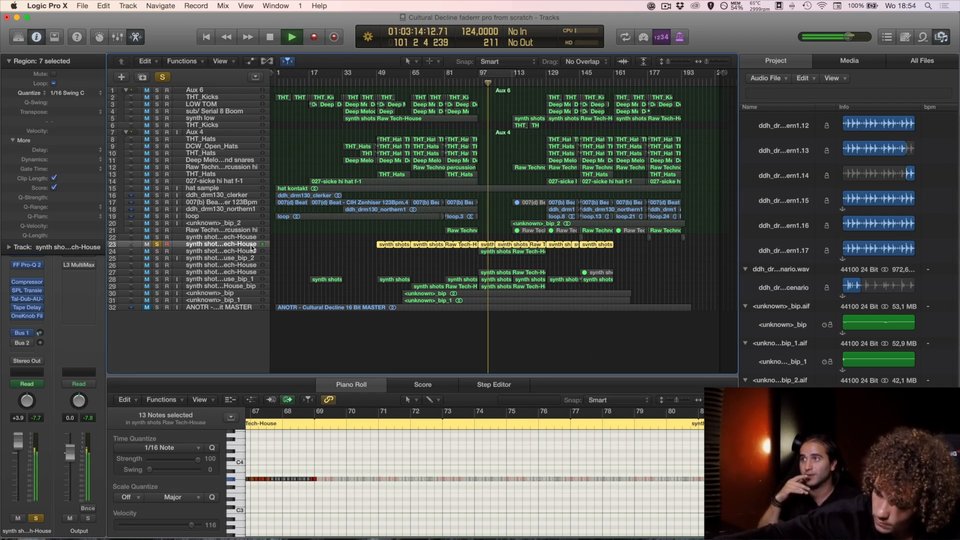Viewport: 960px width, 540px height.
Task: Toggle the purple Count-in 1234 button
Action: click(x=661, y=37)
